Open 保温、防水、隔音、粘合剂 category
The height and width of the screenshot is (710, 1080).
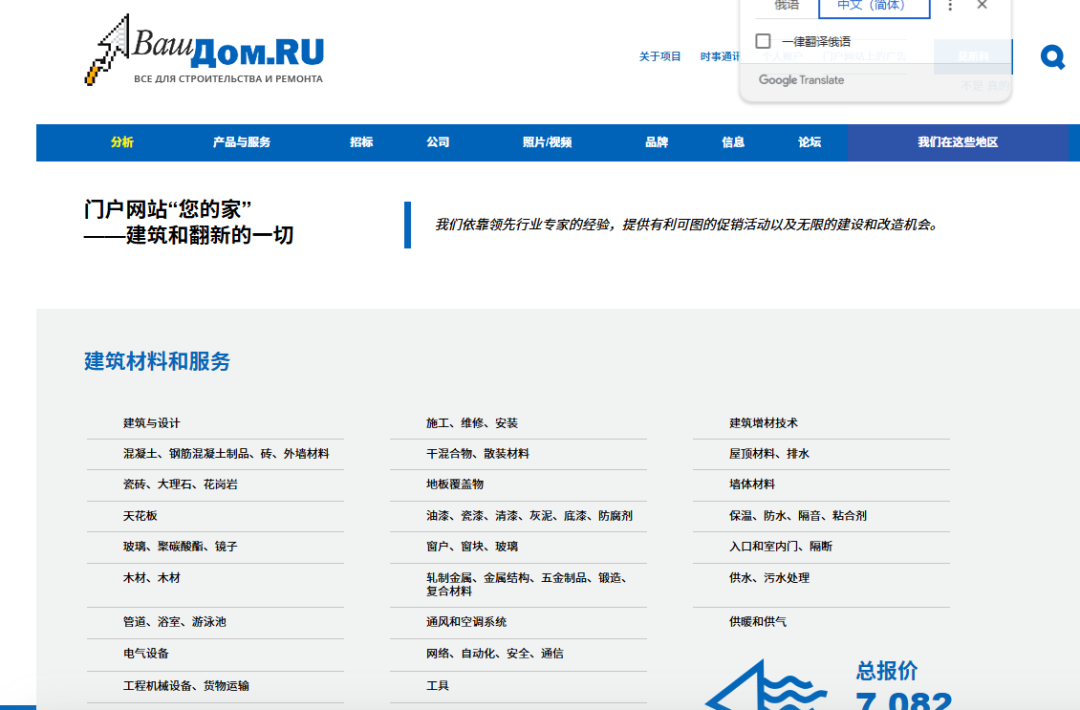[x=798, y=516]
